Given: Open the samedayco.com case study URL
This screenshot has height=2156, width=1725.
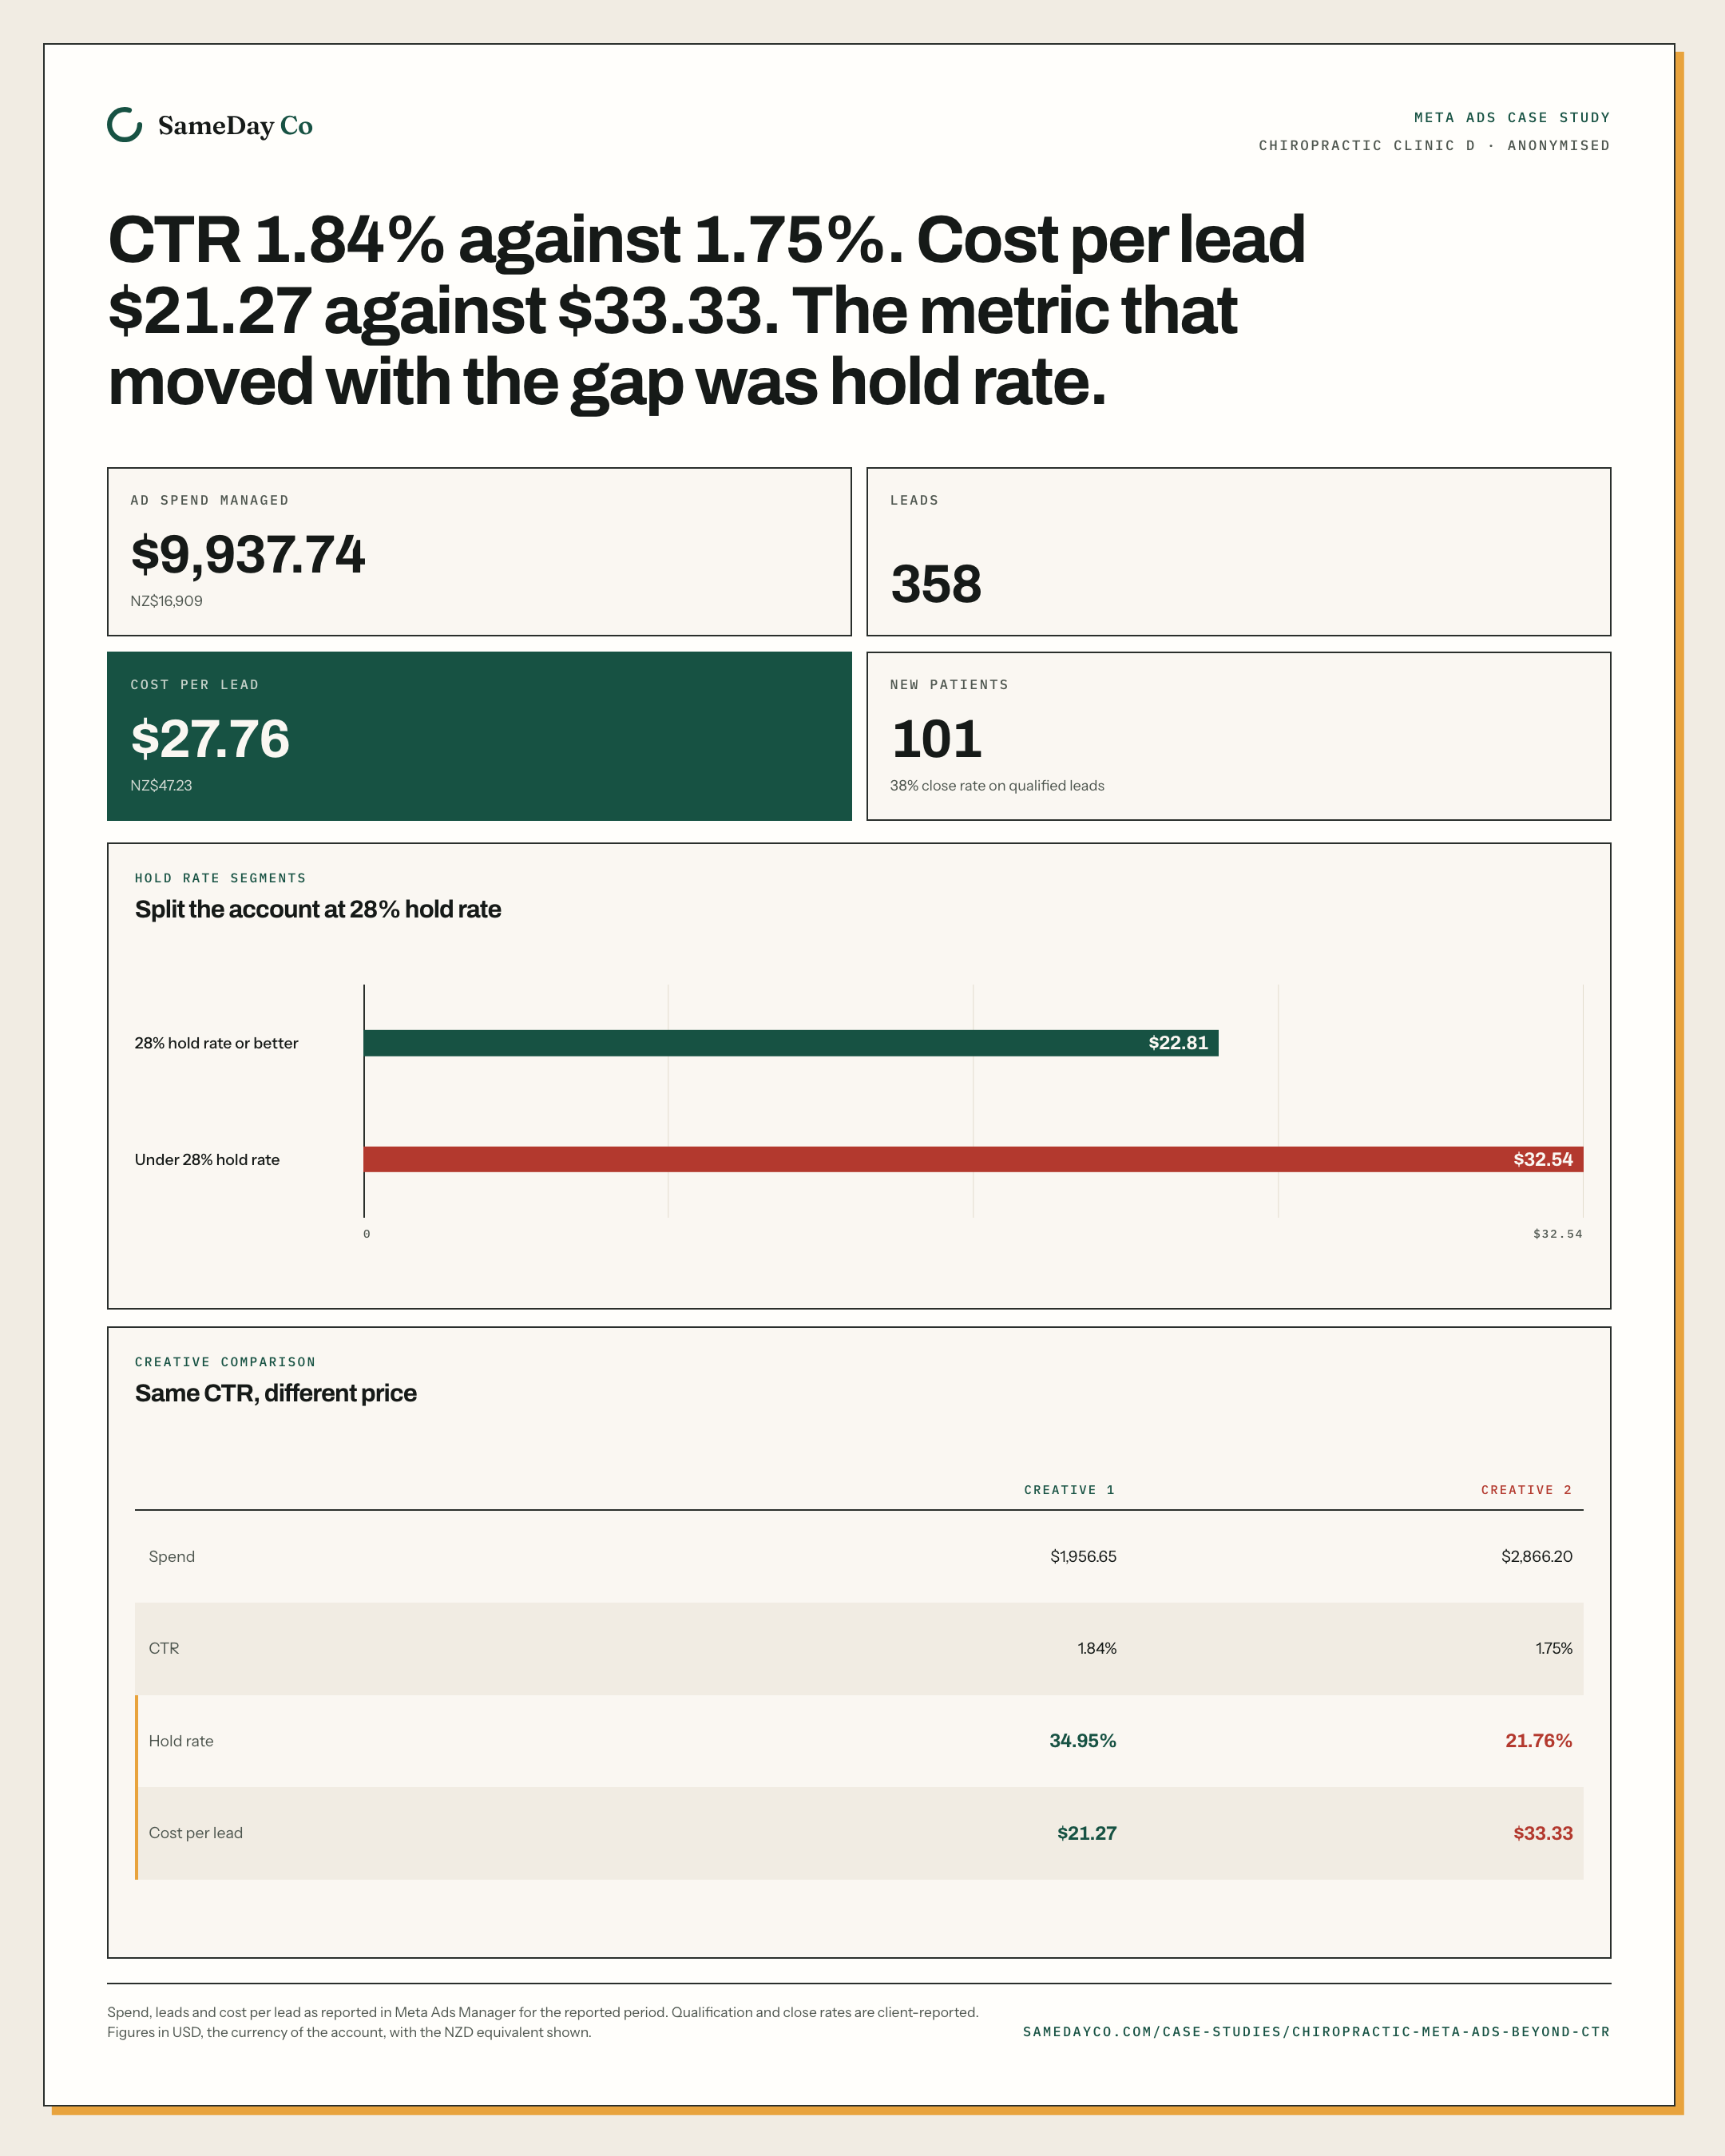Looking at the screenshot, I should (1316, 2031).
